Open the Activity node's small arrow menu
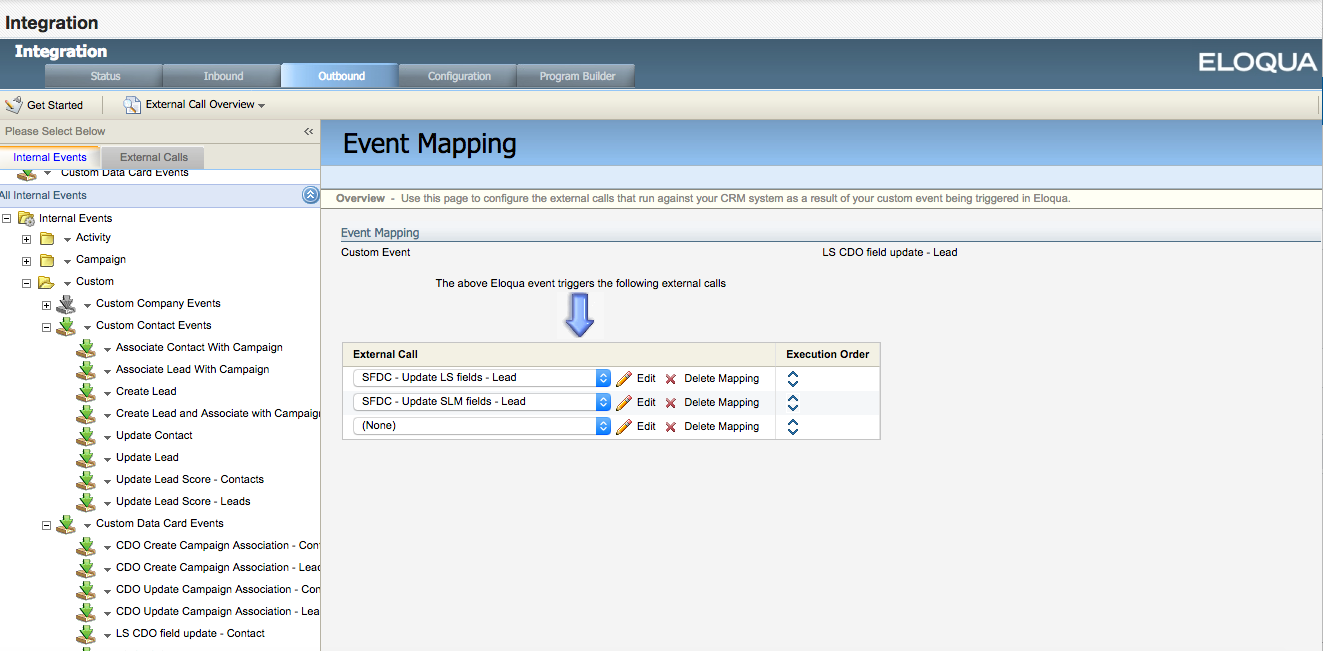The width and height of the screenshot is (1323, 651). coord(67,239)
